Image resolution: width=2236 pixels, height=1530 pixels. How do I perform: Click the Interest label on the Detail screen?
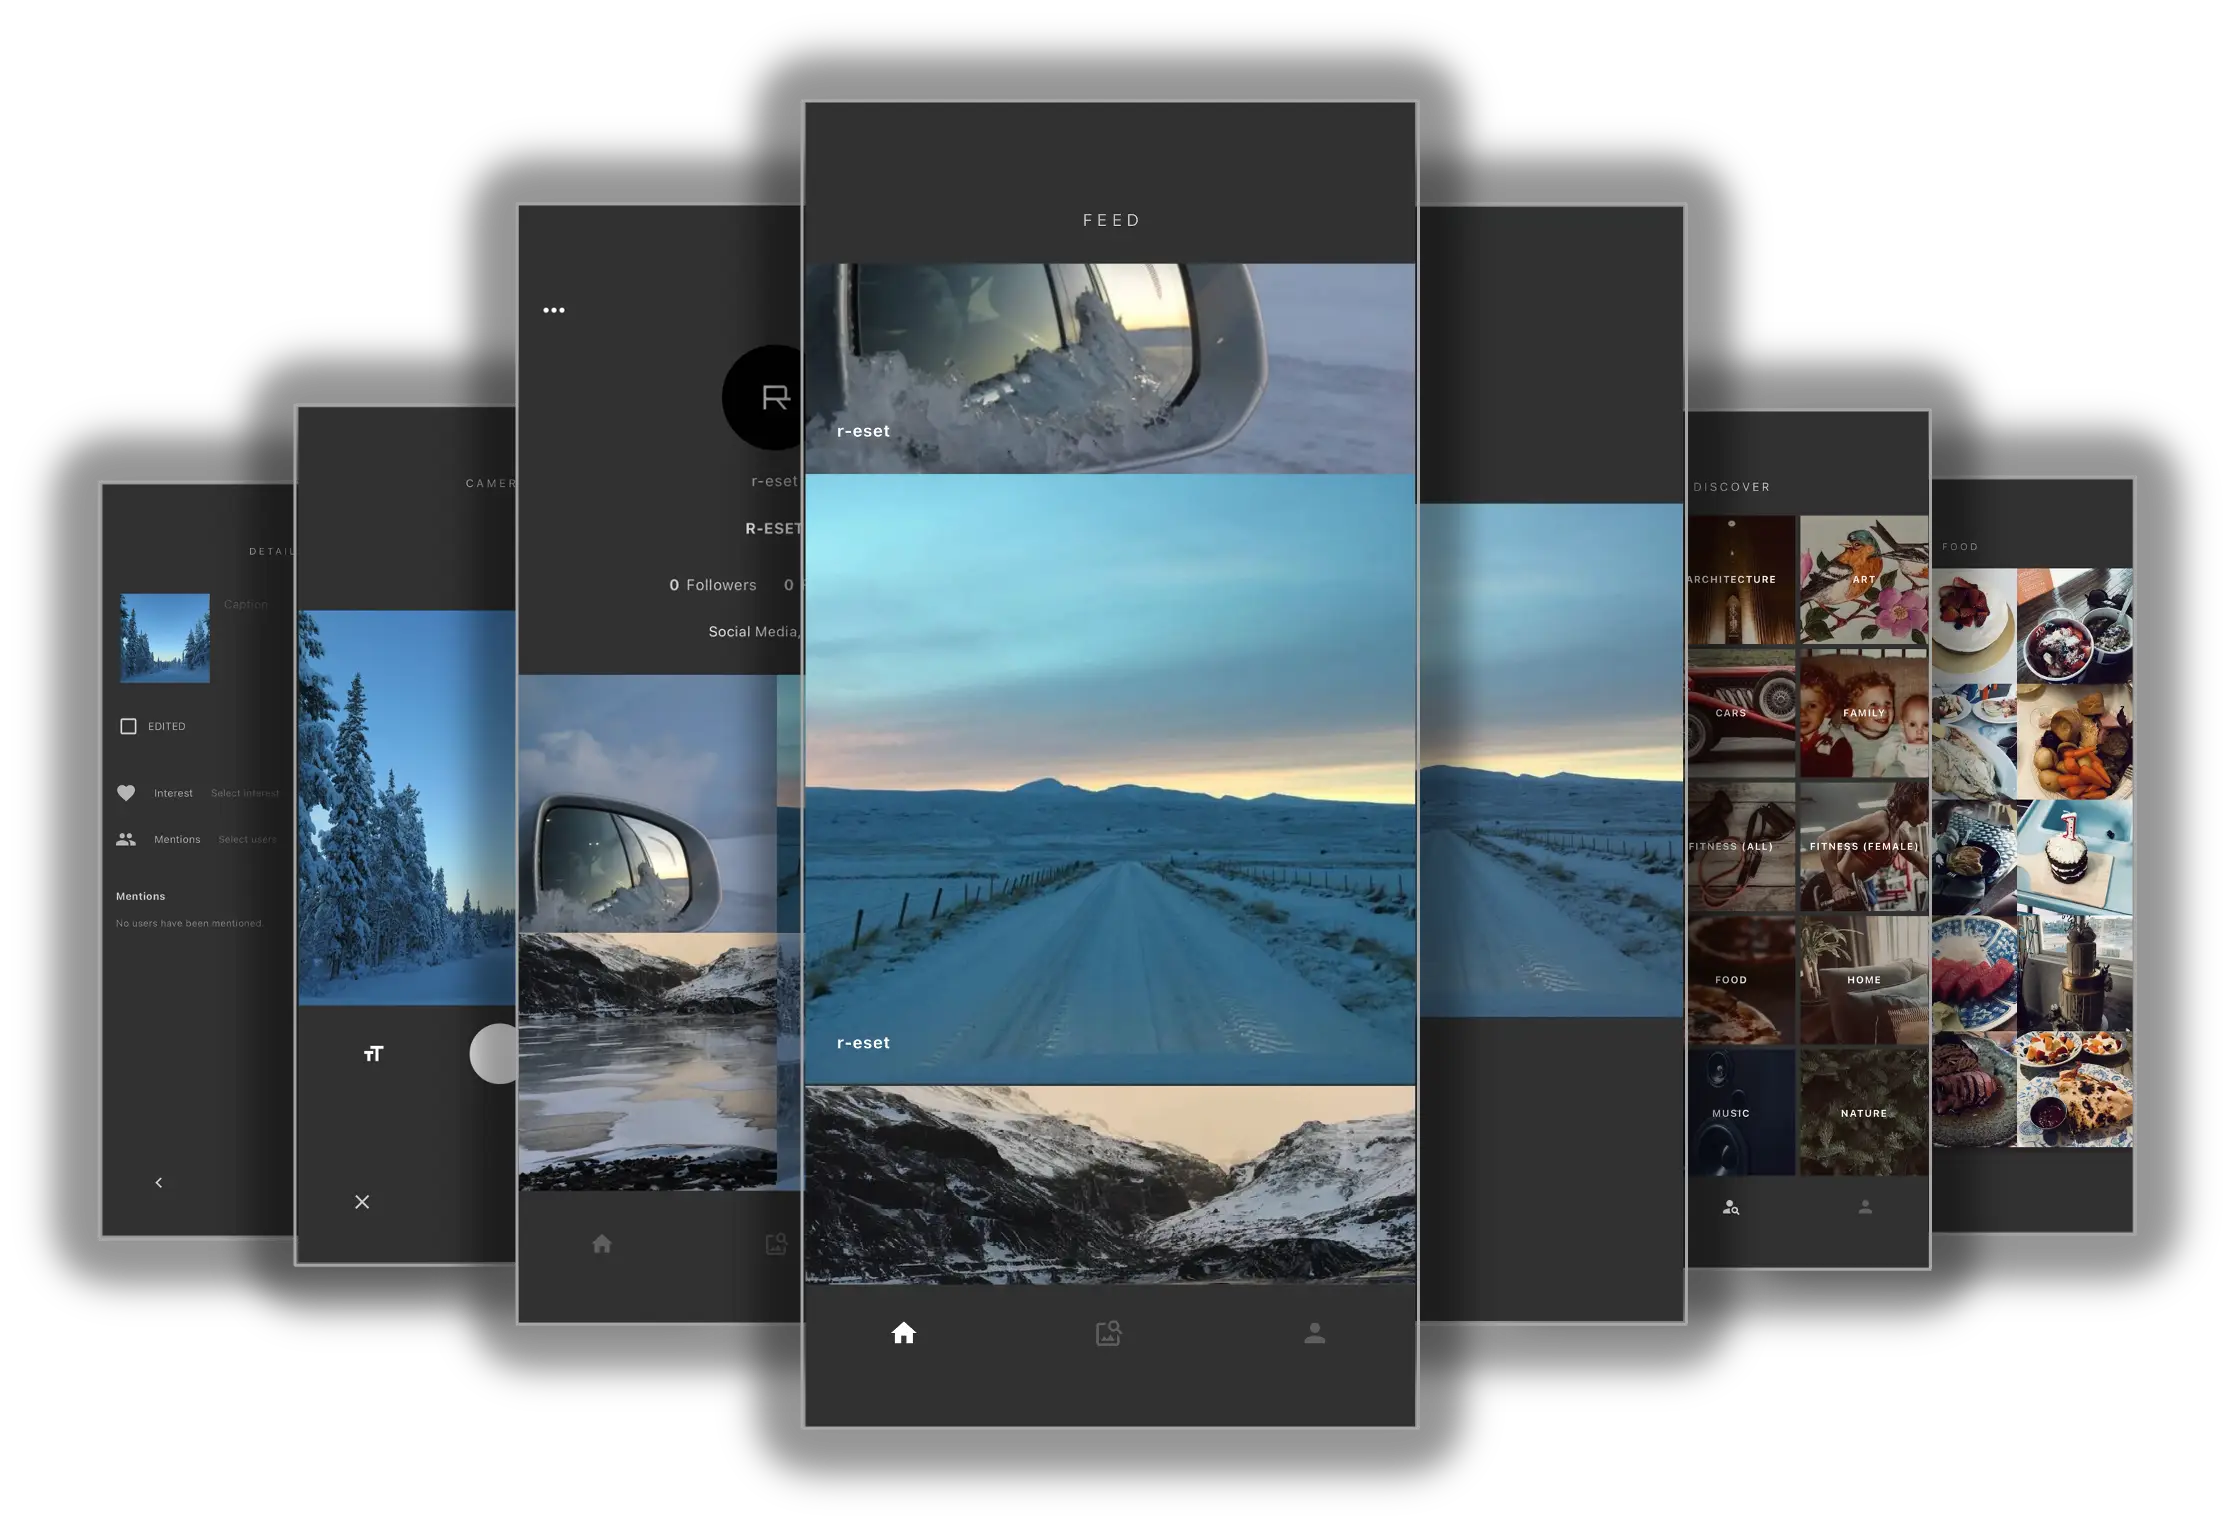(x=173, y=793)
